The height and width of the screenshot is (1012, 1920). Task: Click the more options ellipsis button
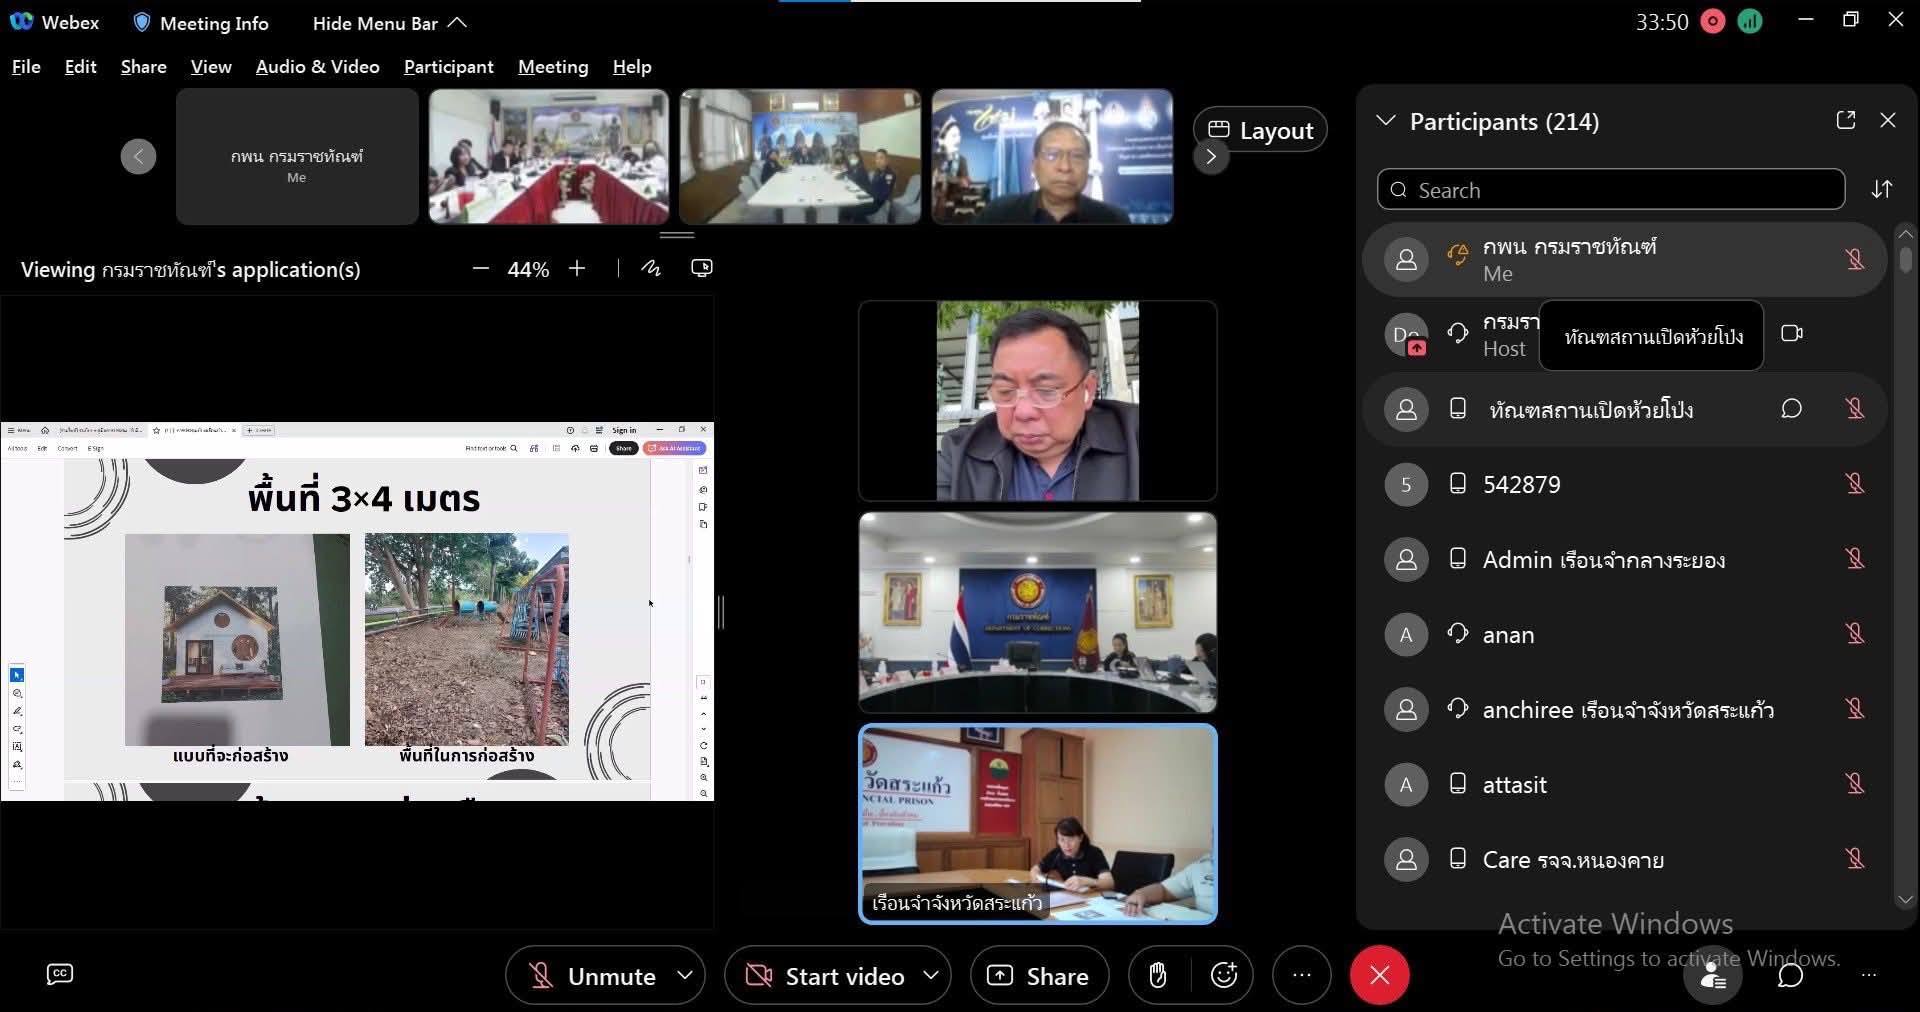1301,975
